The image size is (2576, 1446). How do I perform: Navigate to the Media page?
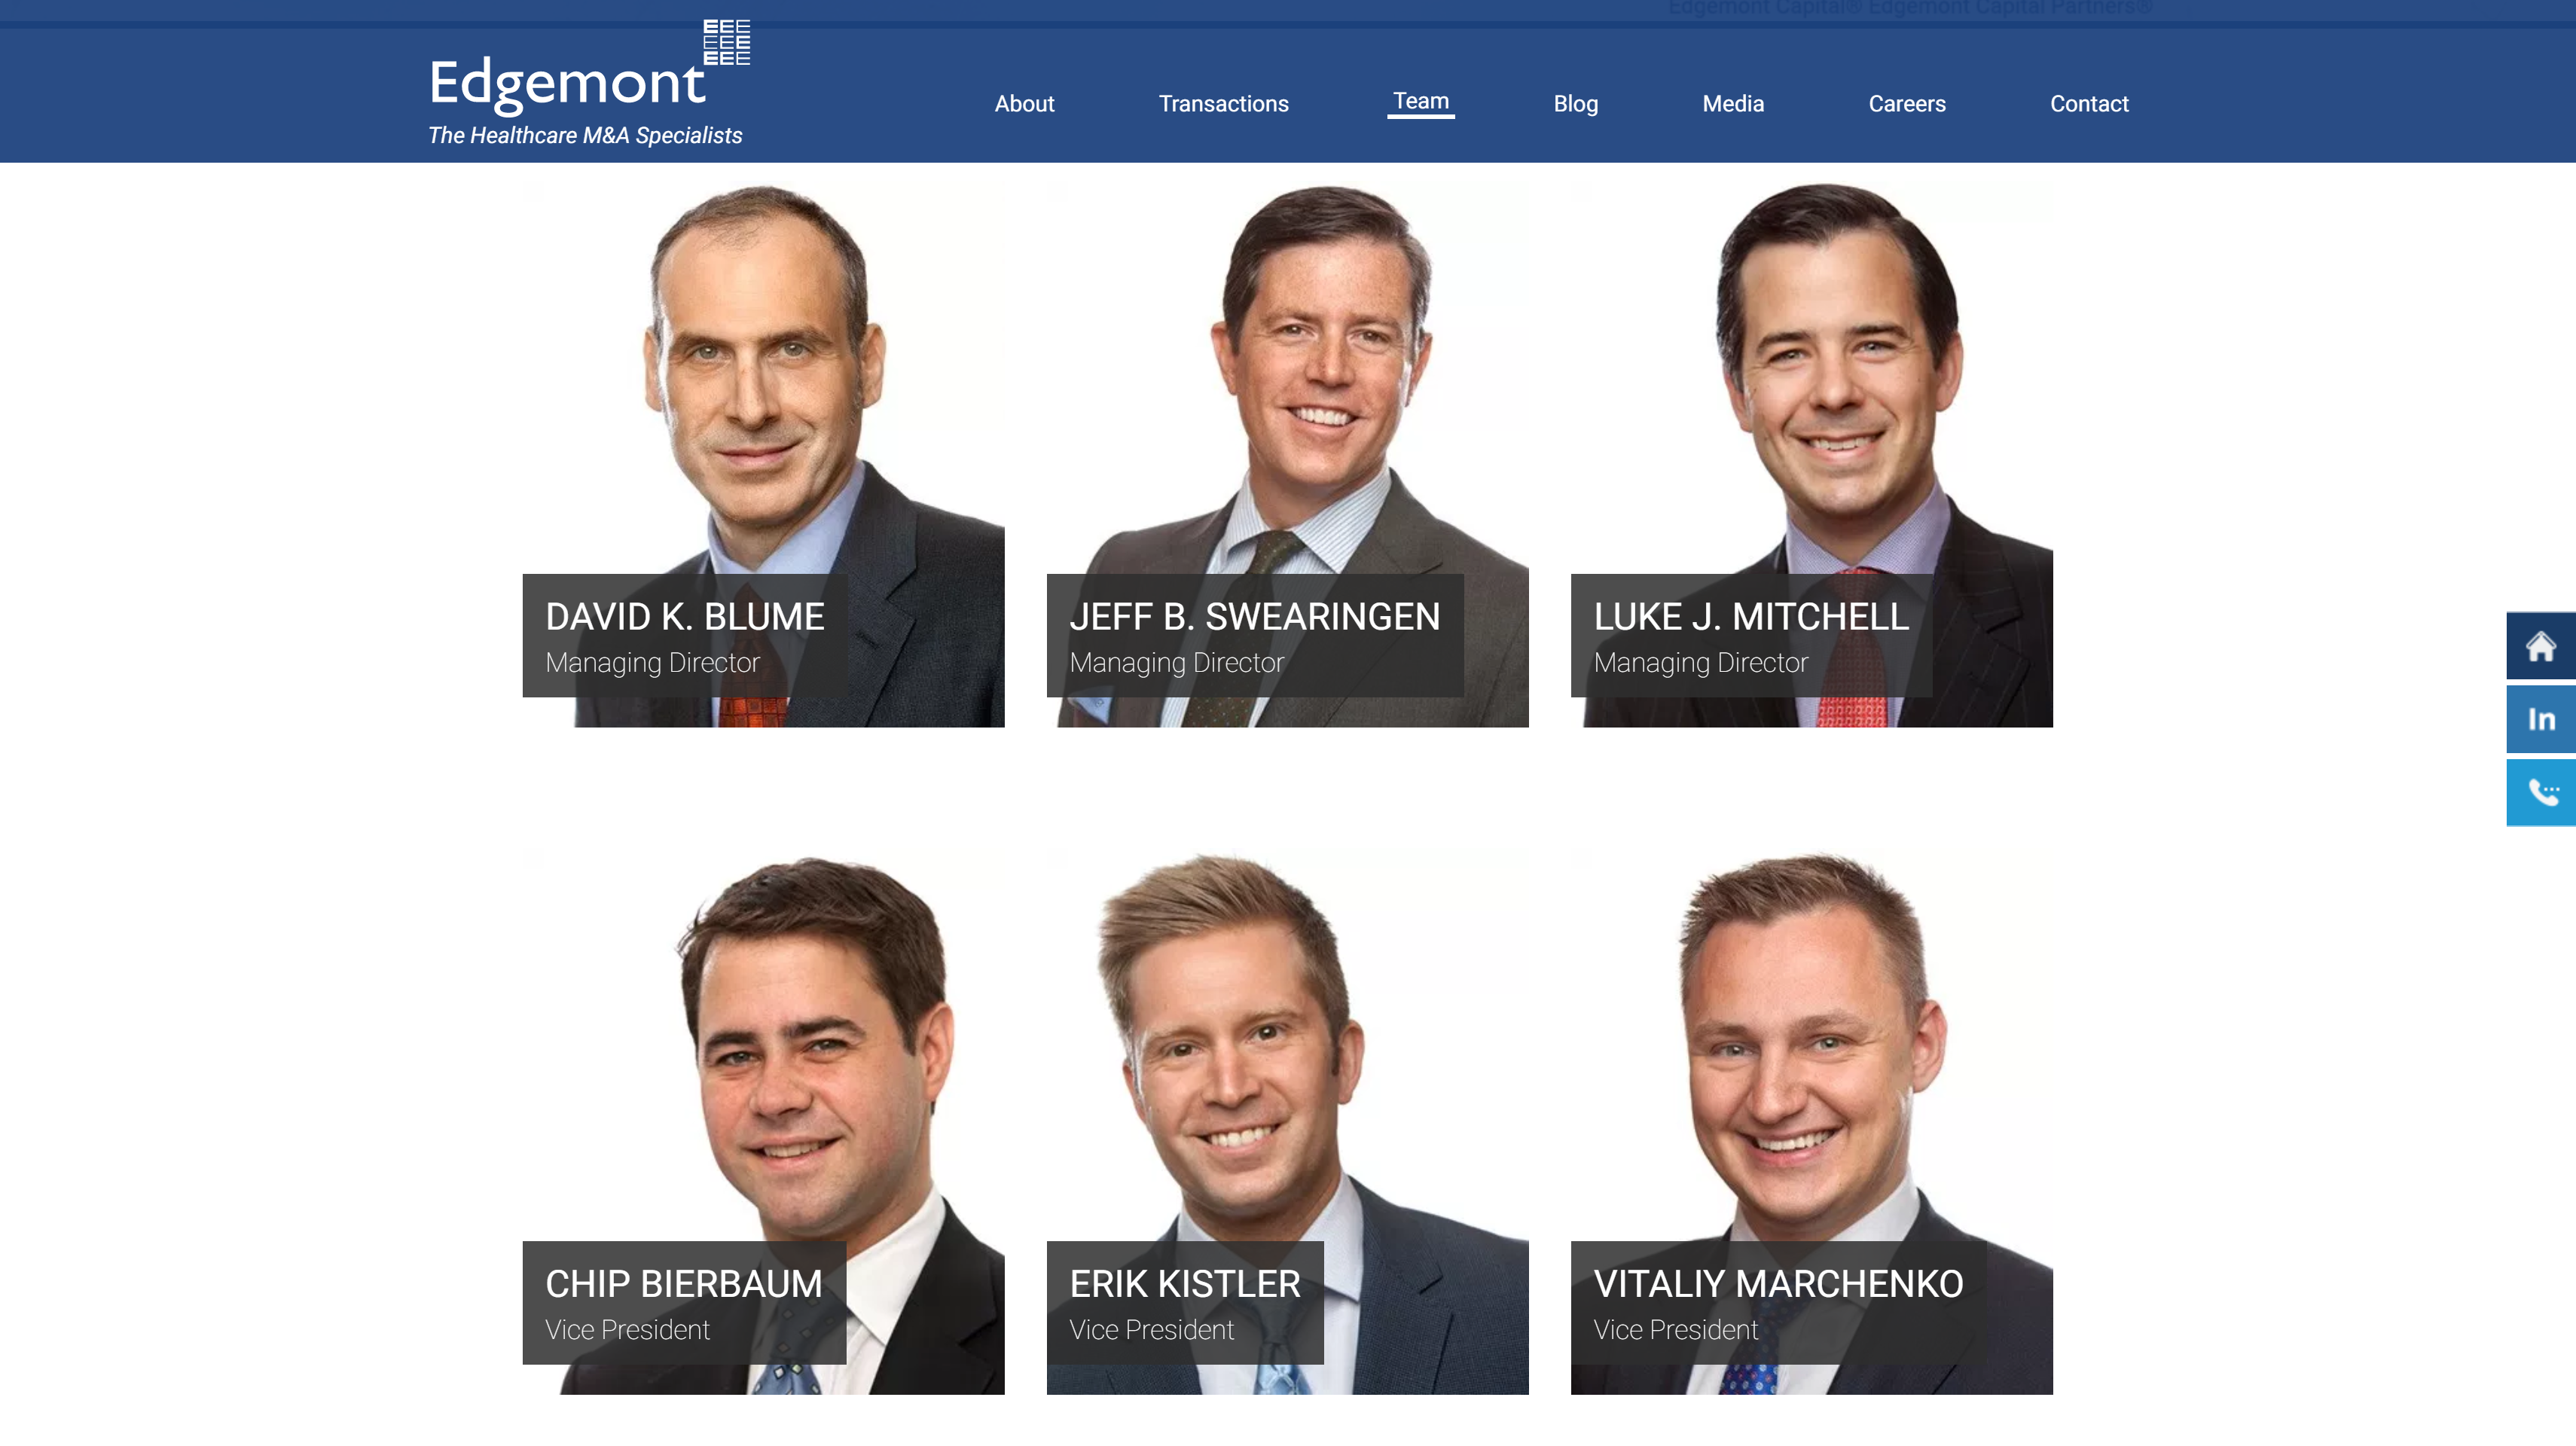click(1733, 104)
